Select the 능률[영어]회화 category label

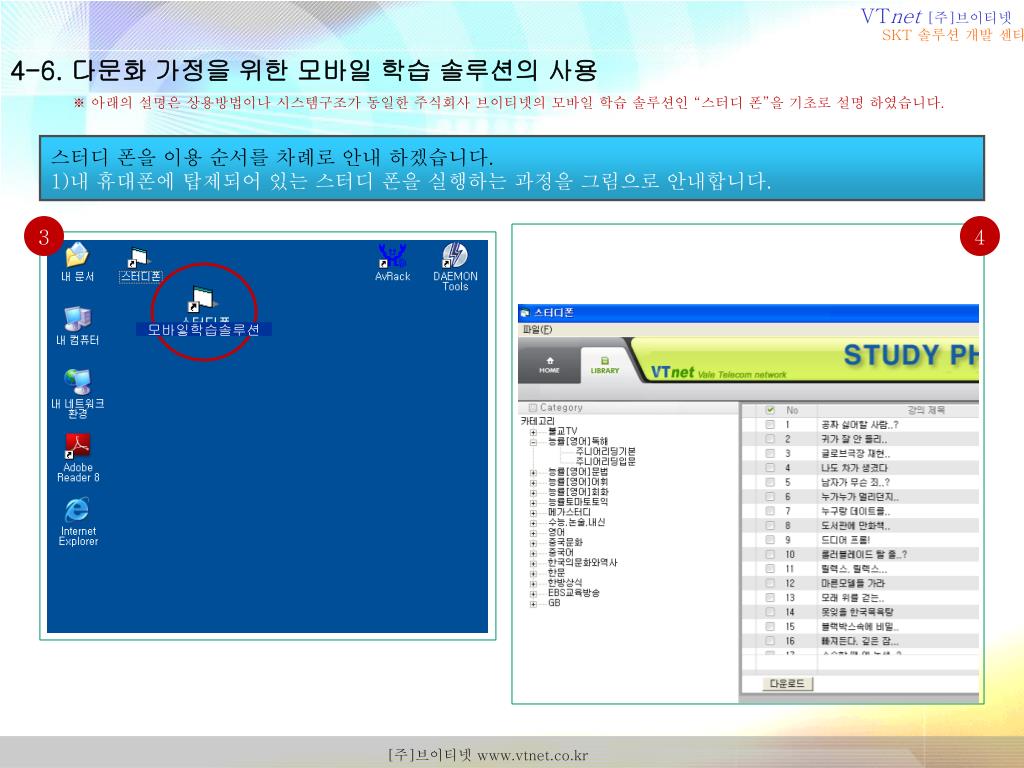tap(578, 492)
